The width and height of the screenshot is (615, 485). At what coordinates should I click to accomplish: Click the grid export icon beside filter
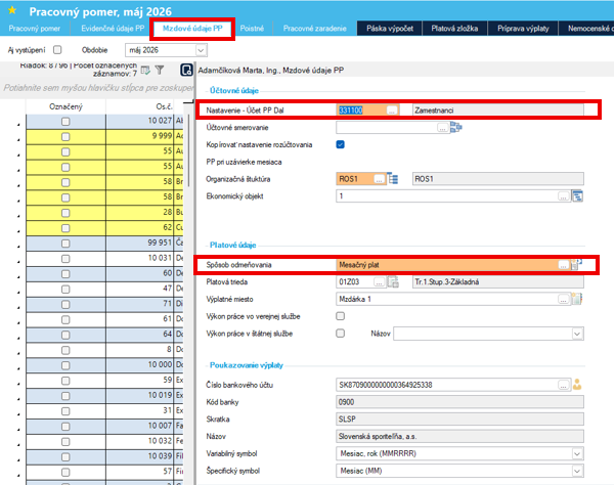[146, 70]
